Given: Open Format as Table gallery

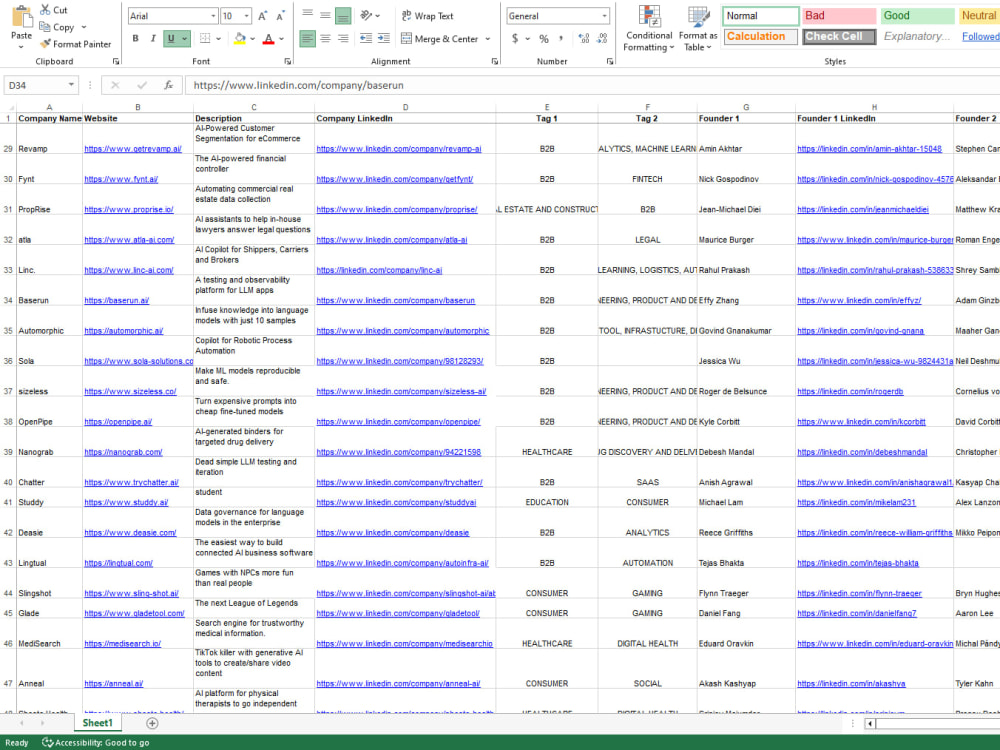Looking at the screenshot, I should pyautogui.click(x=698, y=29).
